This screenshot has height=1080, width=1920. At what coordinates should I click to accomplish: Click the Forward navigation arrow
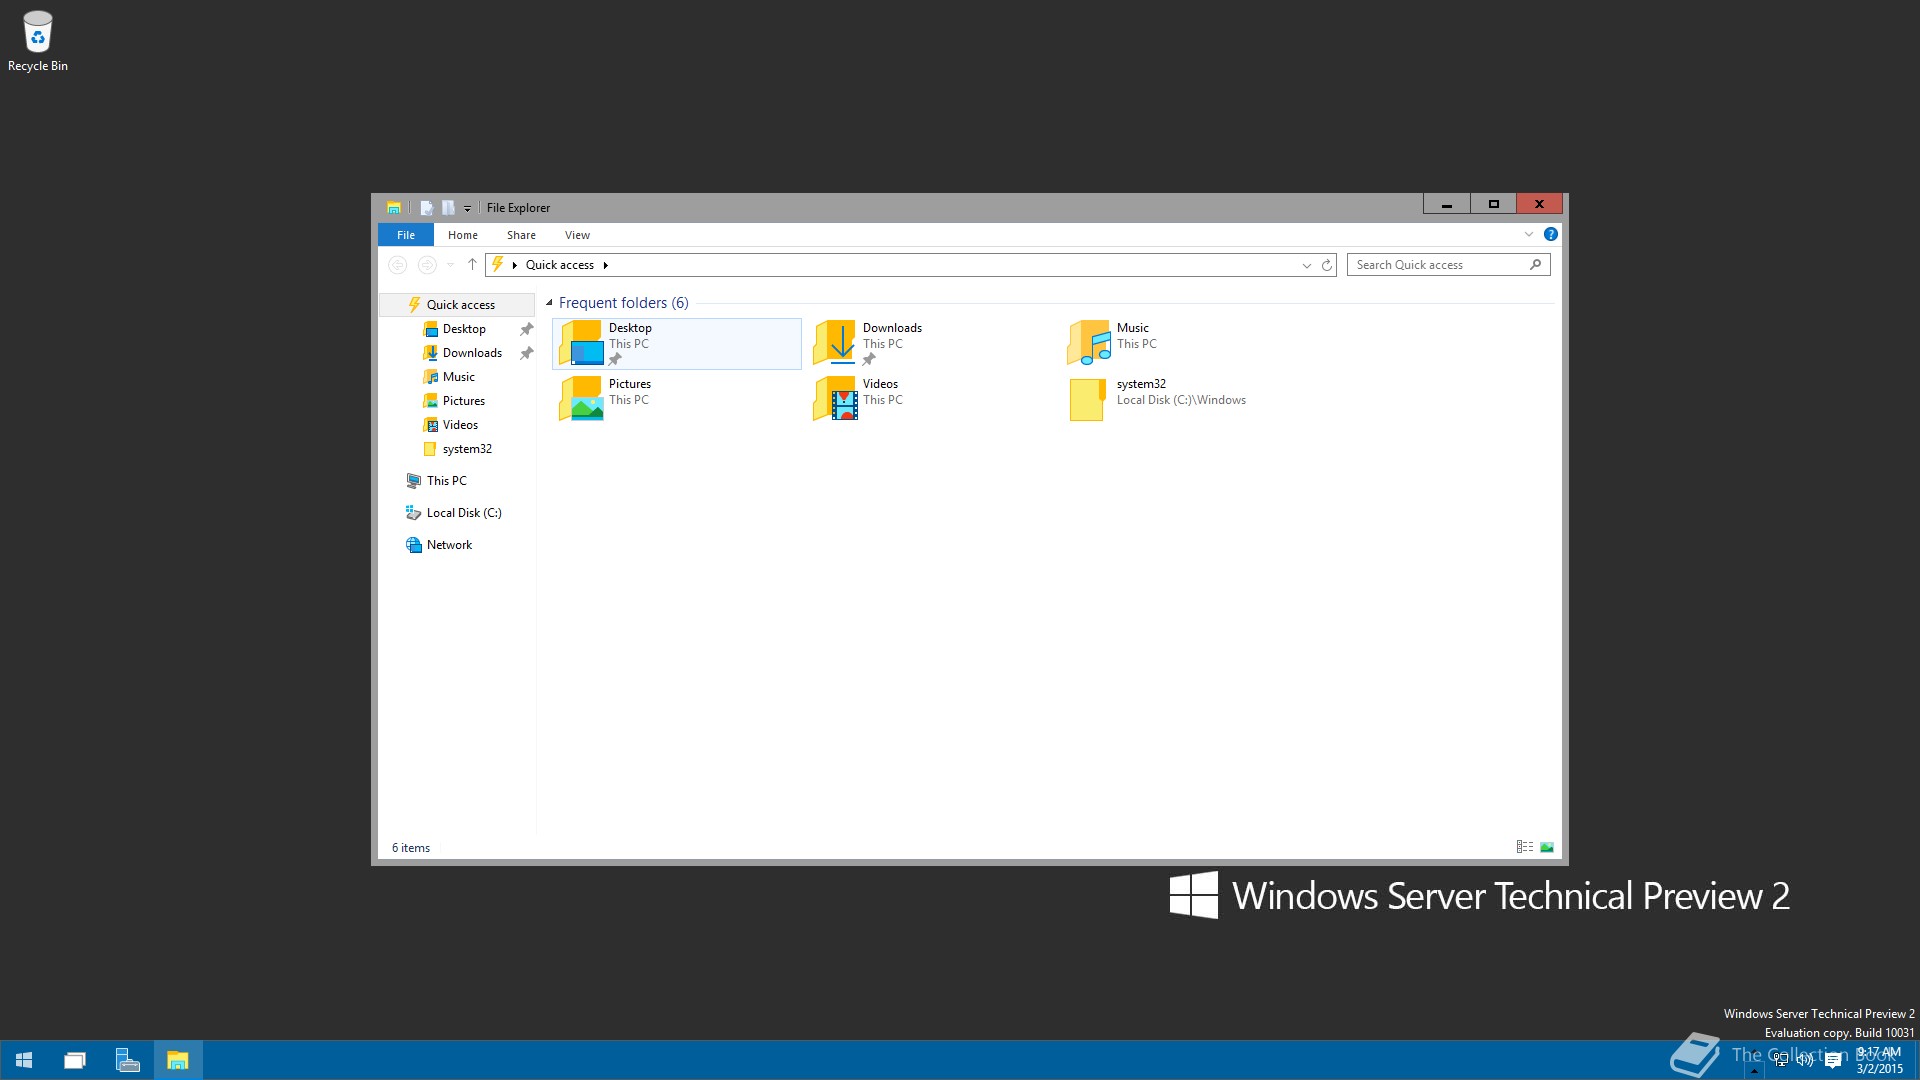pos(427,265)
